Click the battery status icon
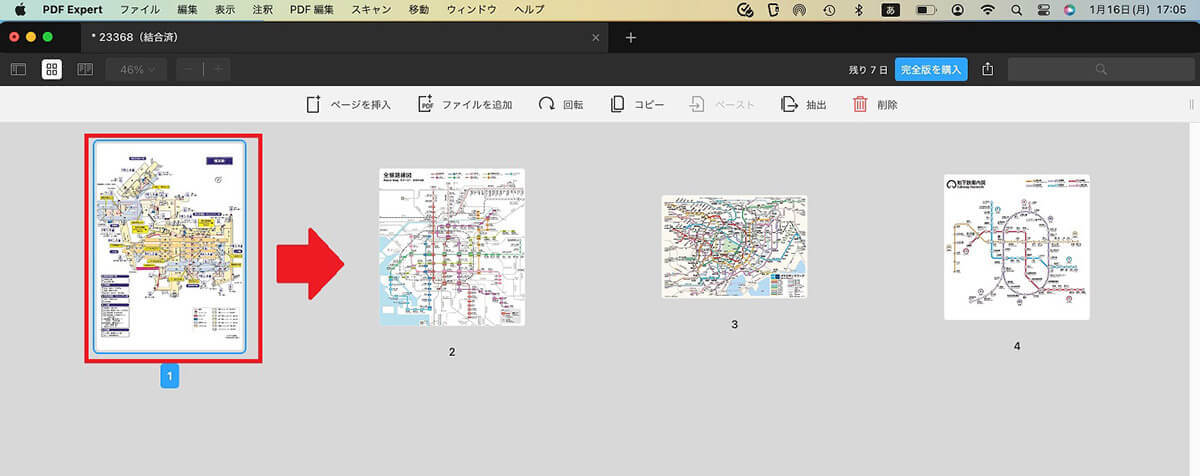This screenshot has width=1200, height=476. [927, 9]
